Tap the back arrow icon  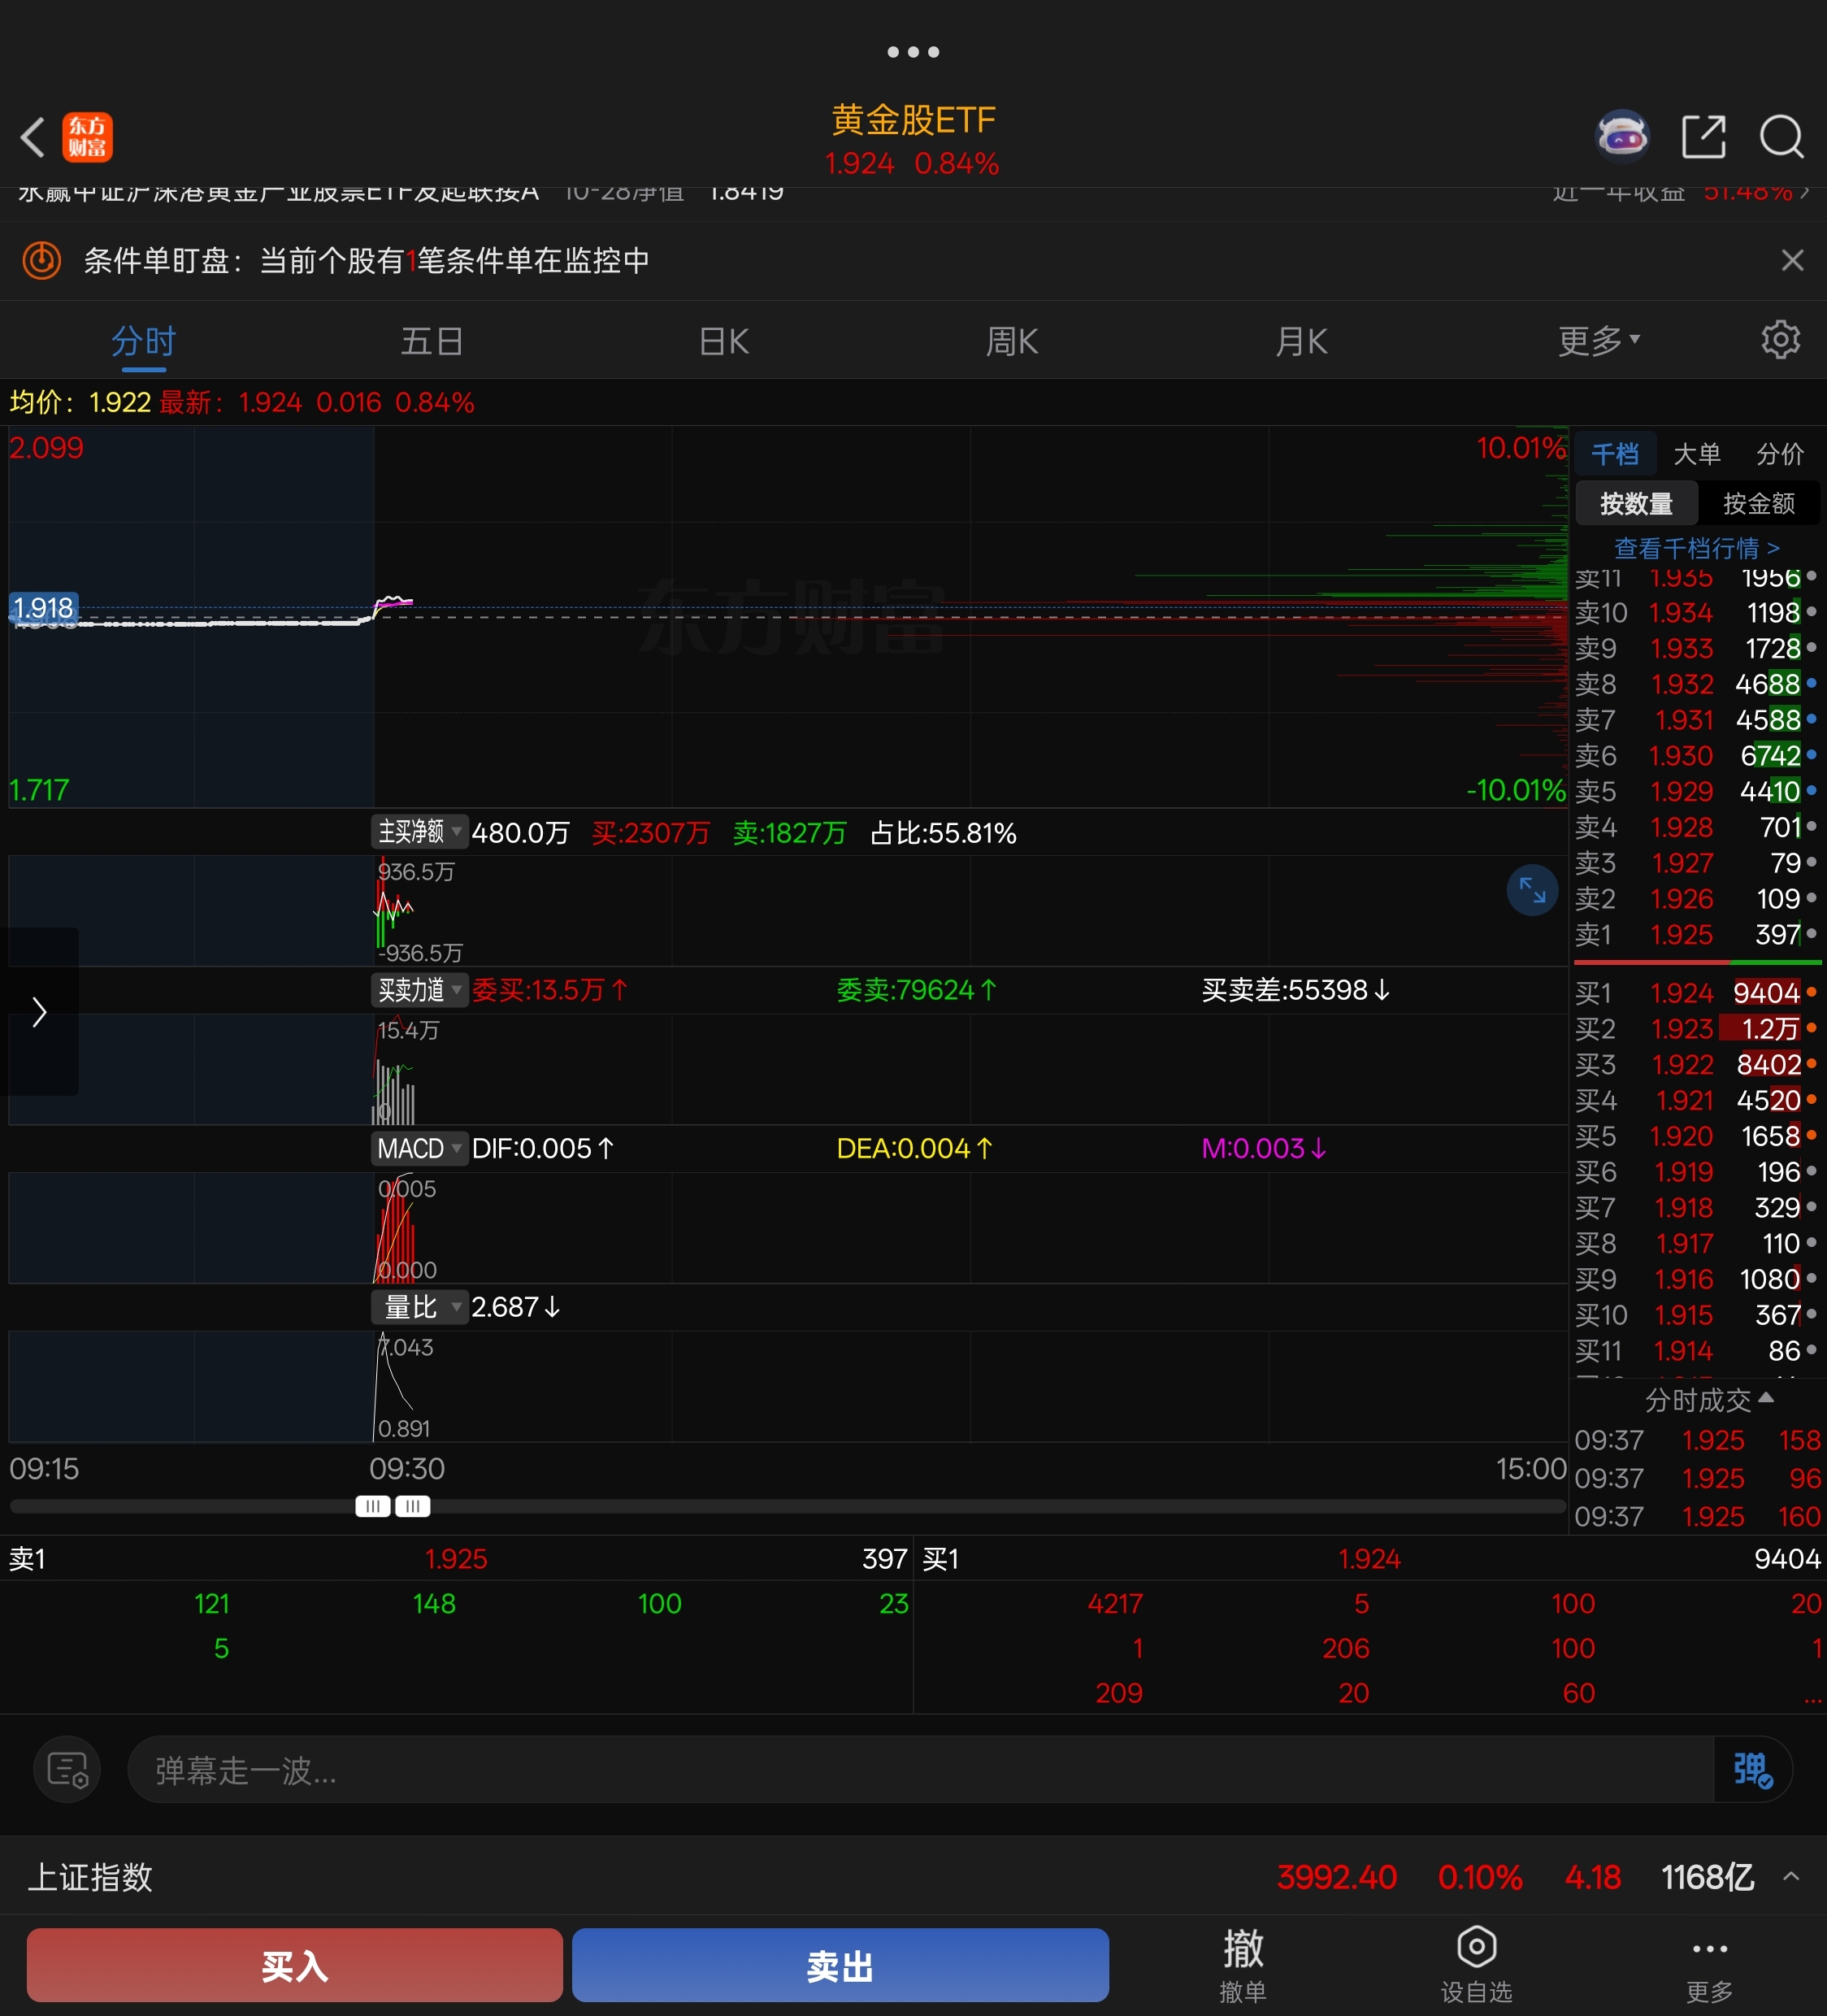click(33, 137)
